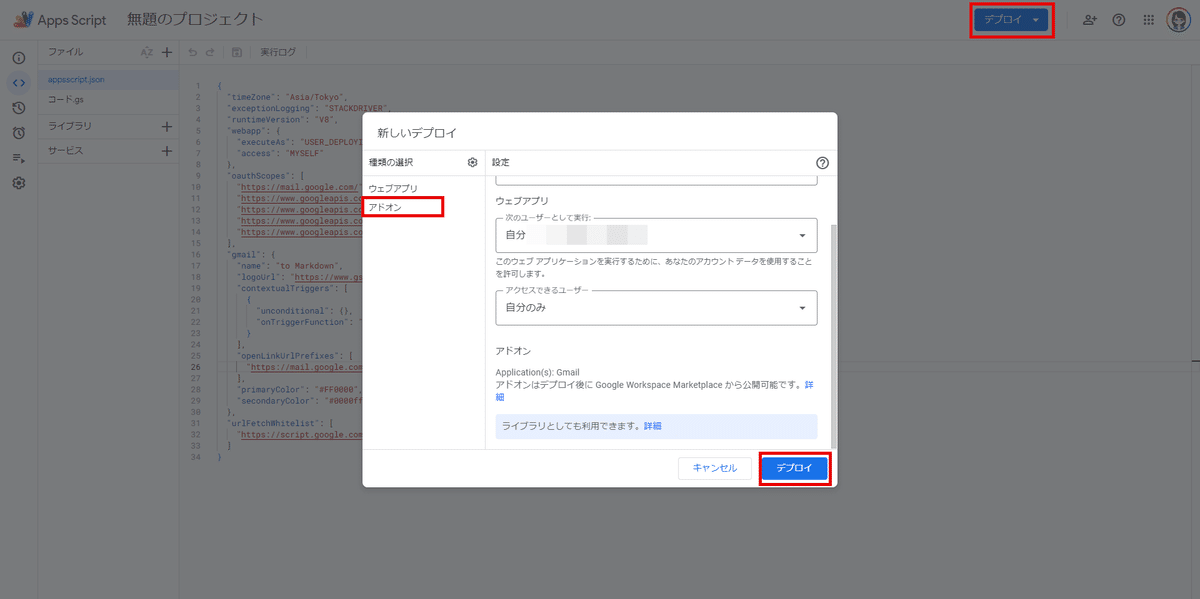
Task: Expand the アクセスできるユーザー dropdown
Action: [657, 308]
